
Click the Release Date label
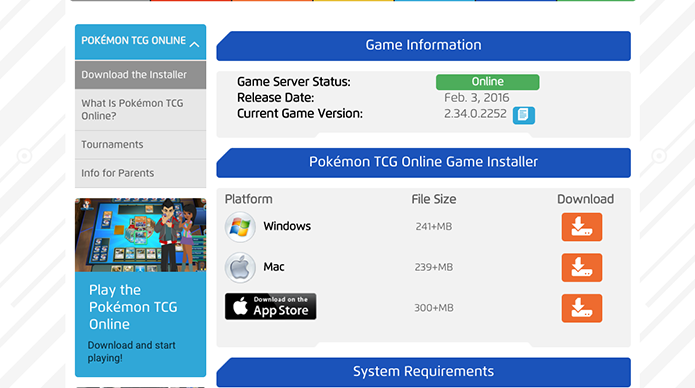tap(275, 98)
